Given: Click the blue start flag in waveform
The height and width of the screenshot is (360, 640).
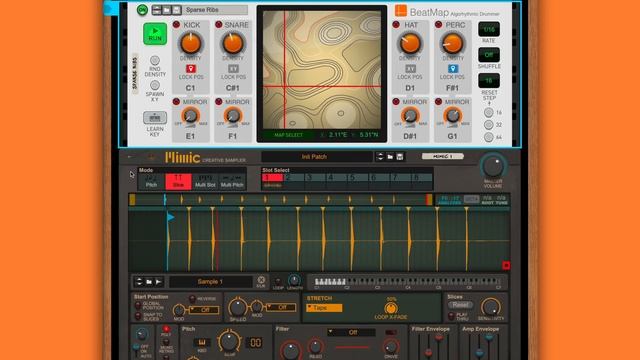Looking at the screenshot, I should click(x=171, y=217).
